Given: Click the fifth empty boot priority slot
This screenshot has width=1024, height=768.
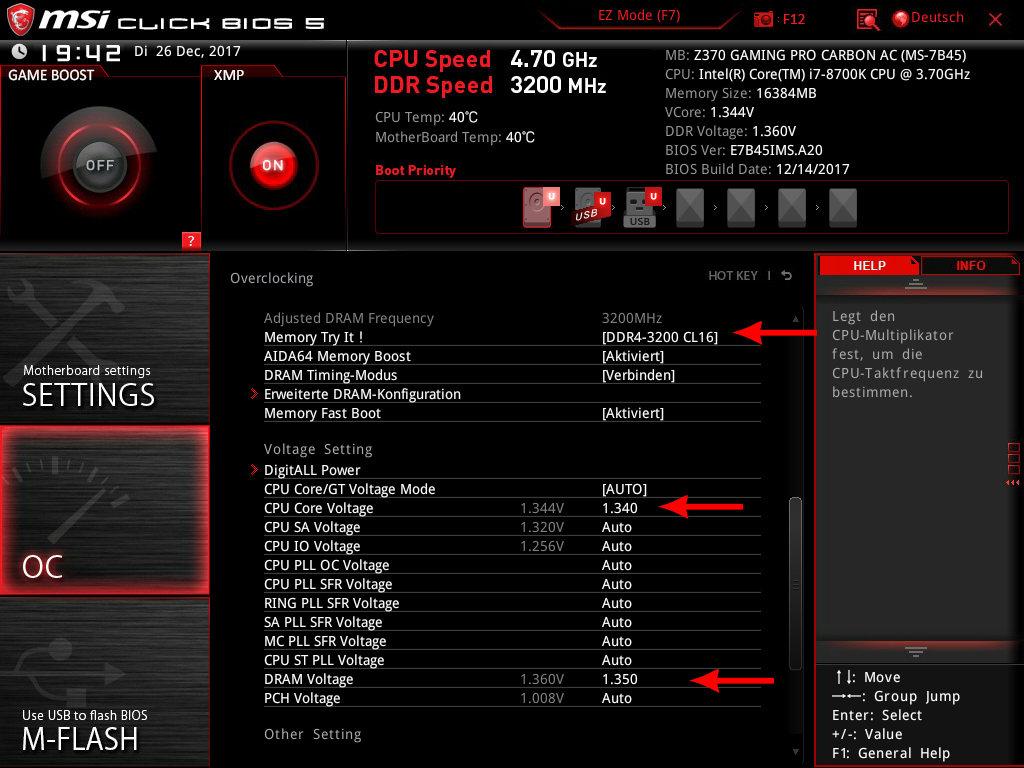Looking at the screenshot, I should point(741,208).
